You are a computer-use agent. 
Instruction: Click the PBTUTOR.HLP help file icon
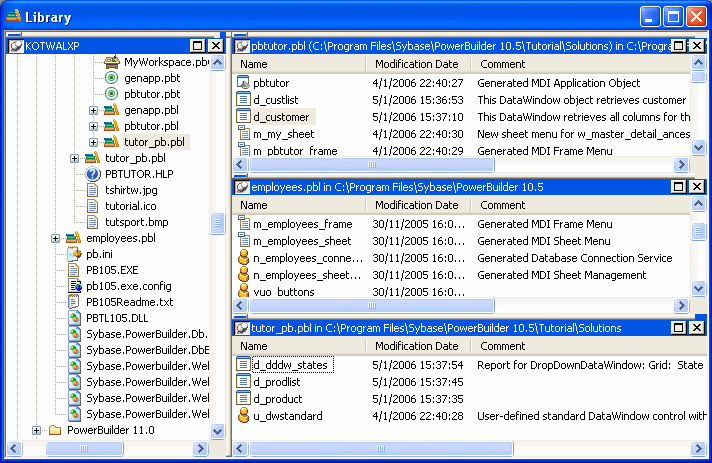point(93,174)
